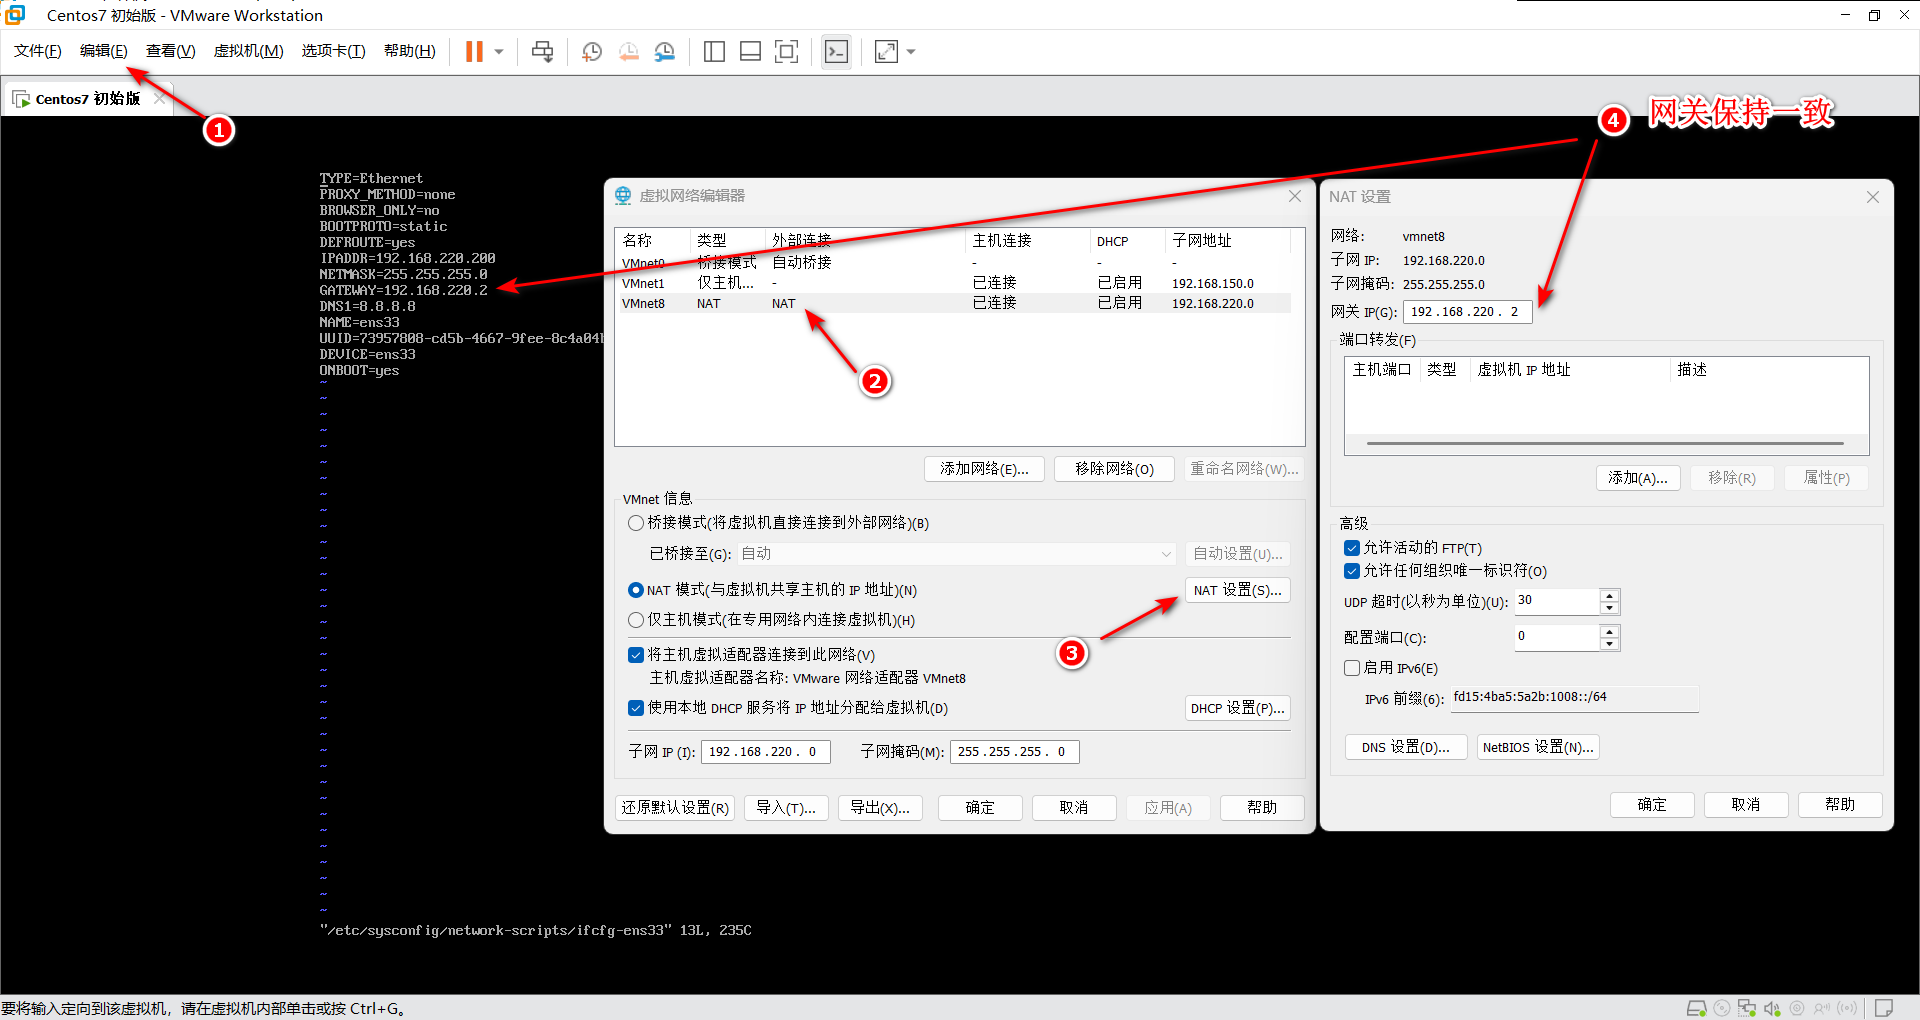Click the 网关 IP gateway input field
The width and height of the screenshot is (1920, 1020).
click(x=1467, y=312)
